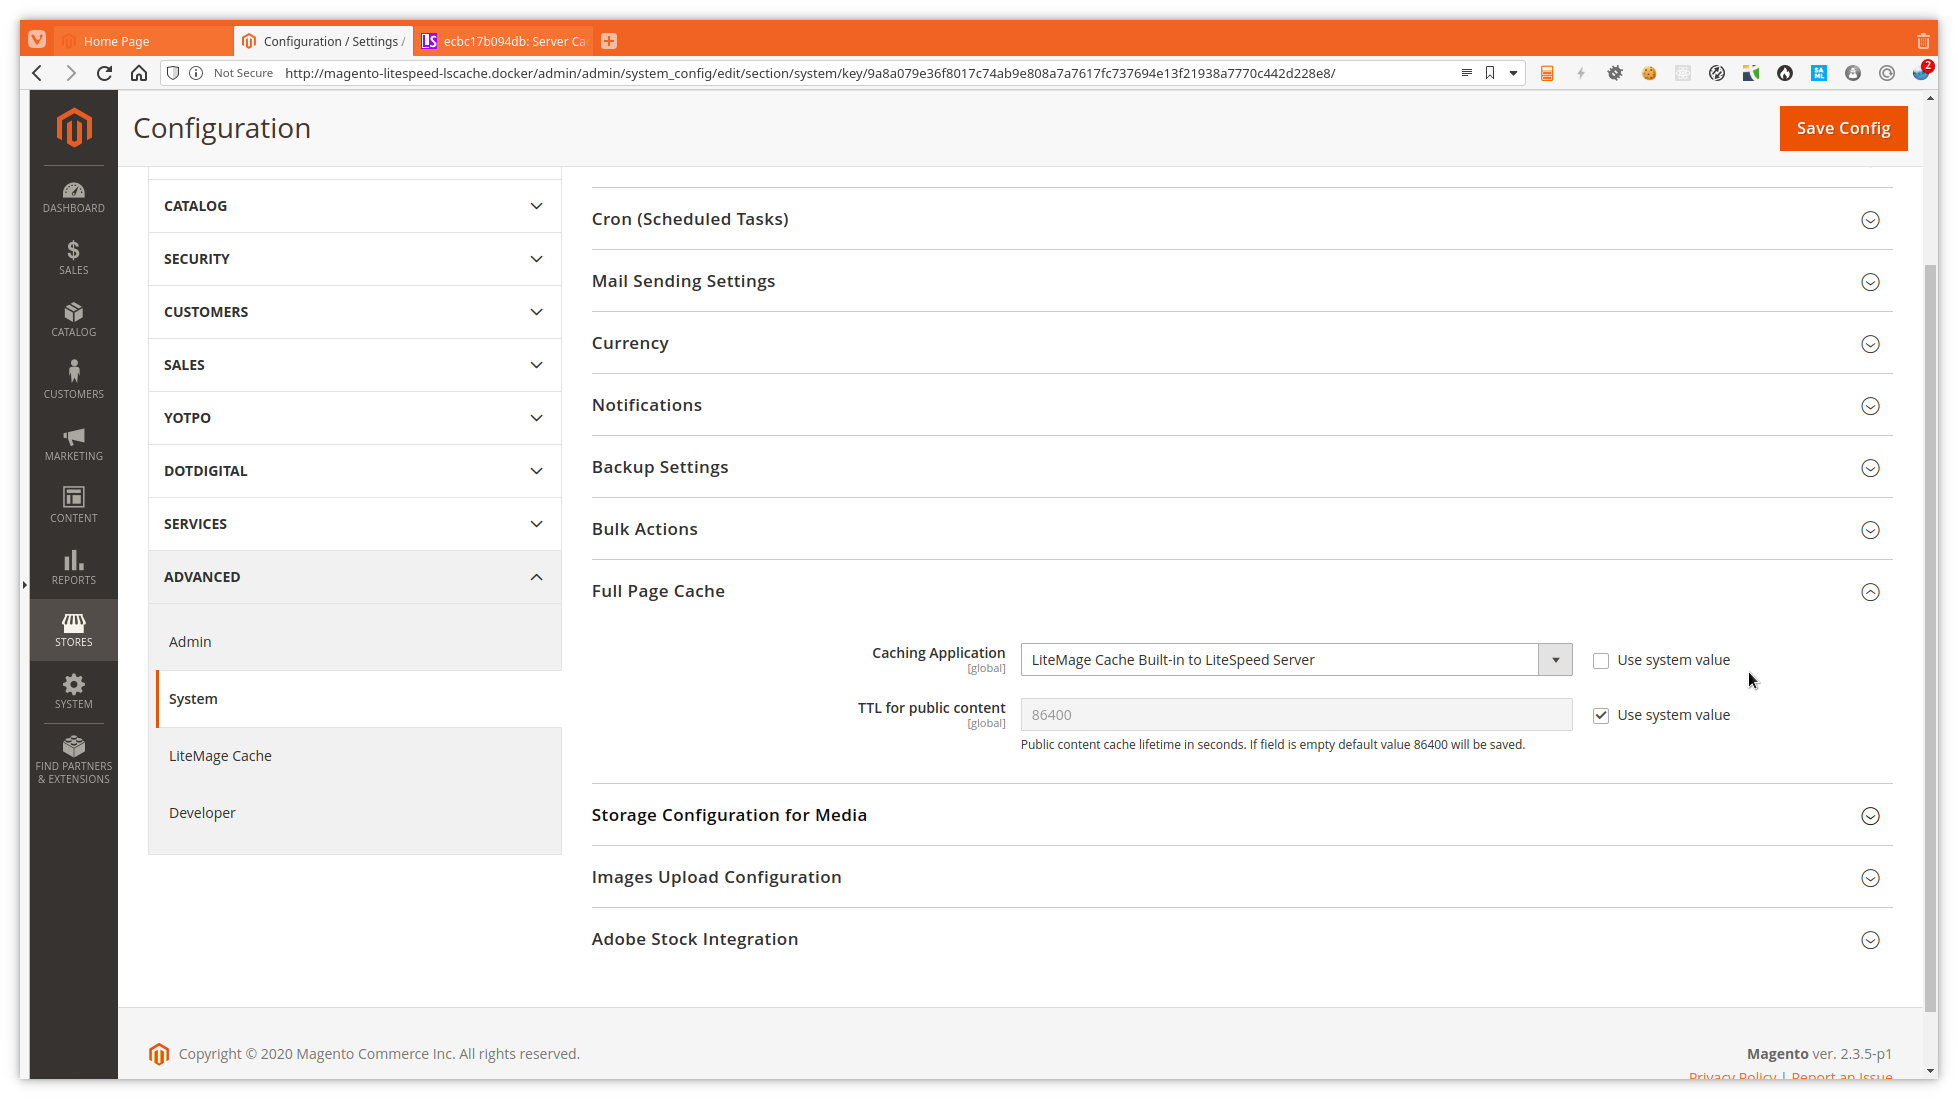
Task: Open the Marketing megaphone icon
Action: click(73, 442)
